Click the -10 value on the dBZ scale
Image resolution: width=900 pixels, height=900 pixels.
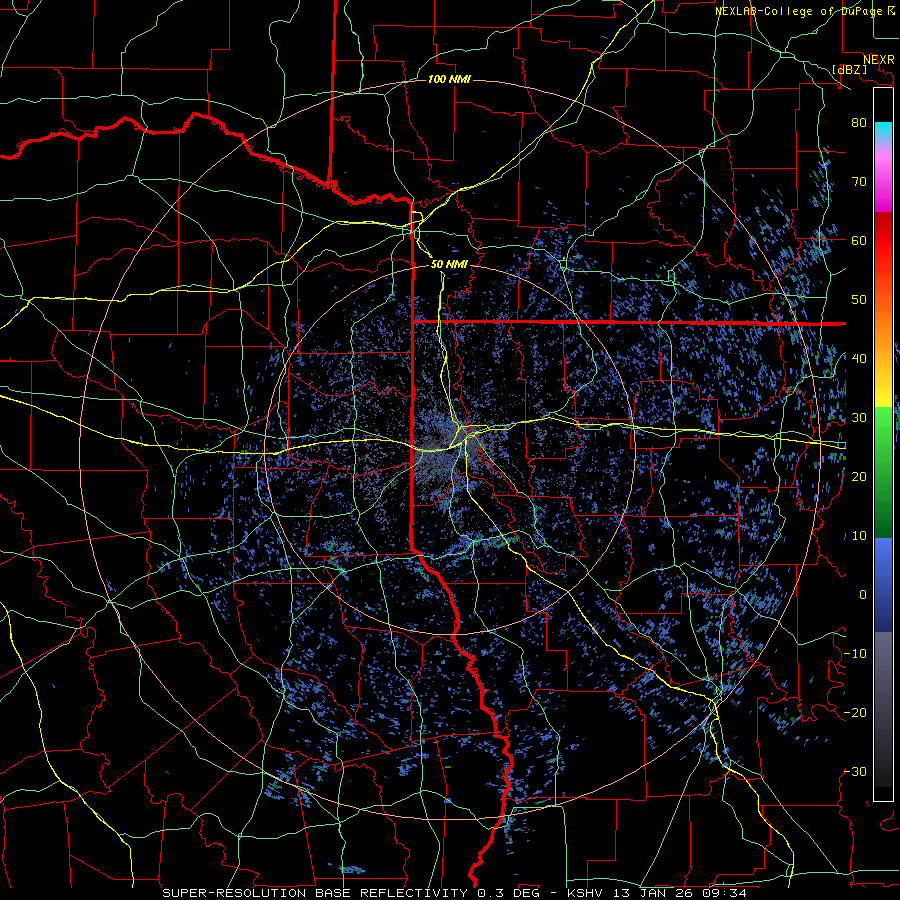click(x=855, y=654)
